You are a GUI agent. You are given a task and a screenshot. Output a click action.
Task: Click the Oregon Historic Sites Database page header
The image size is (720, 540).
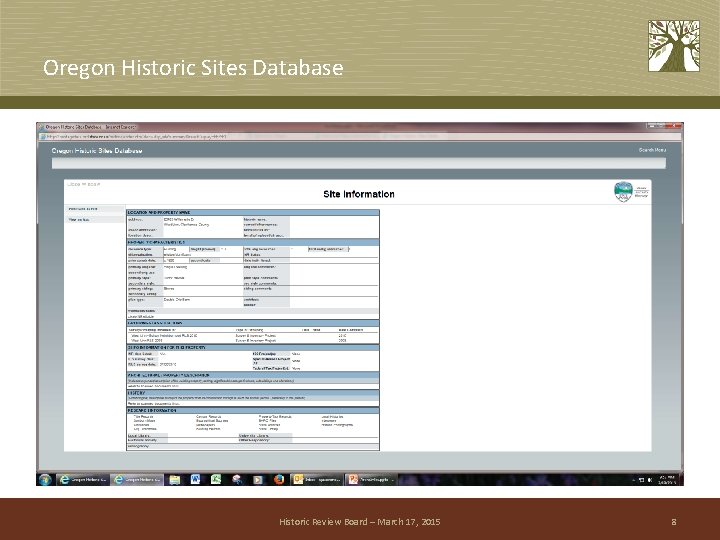[x=97, y=151]
